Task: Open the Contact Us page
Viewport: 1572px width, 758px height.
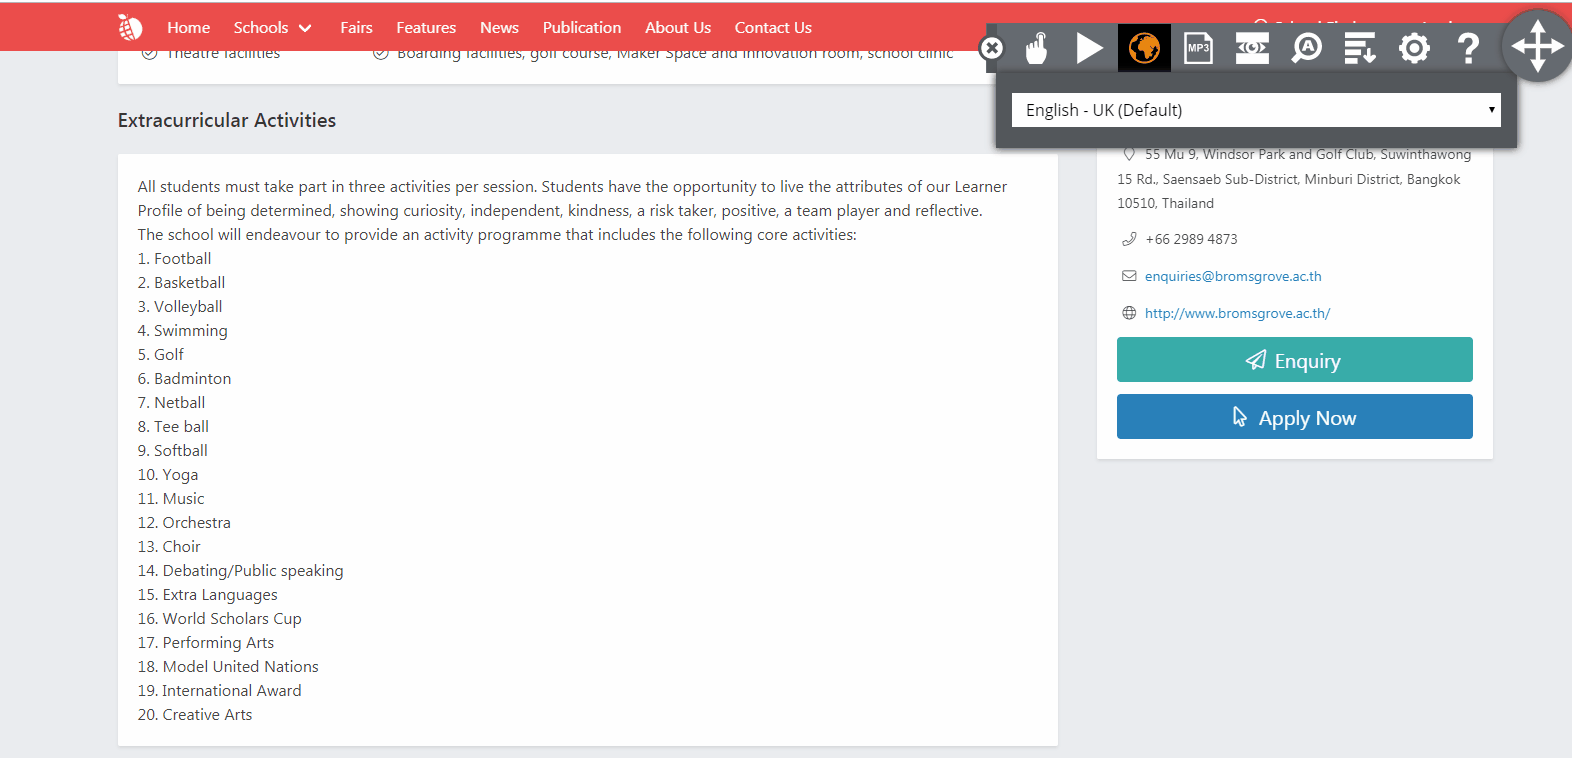Action: click(x=773, y=28)
